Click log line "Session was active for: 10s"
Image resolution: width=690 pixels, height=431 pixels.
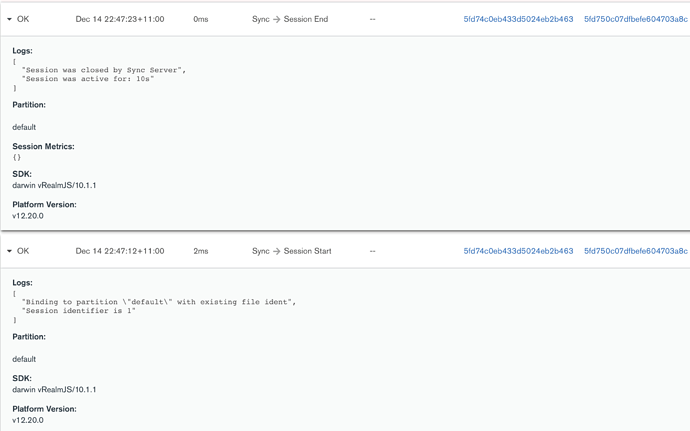(88, 79)
